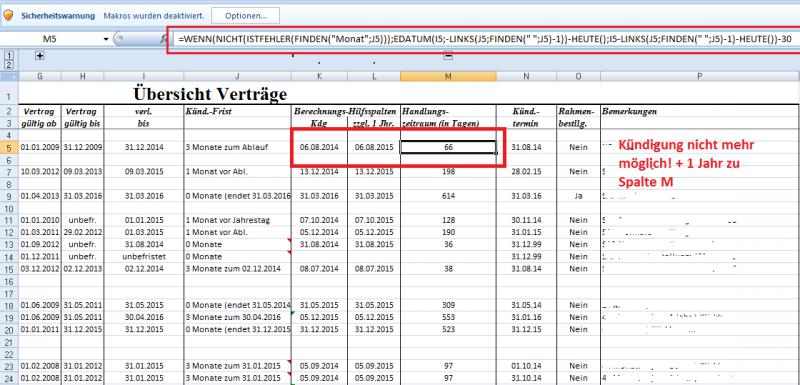Select cell 01.10.14 in row 23

point(526,366)
